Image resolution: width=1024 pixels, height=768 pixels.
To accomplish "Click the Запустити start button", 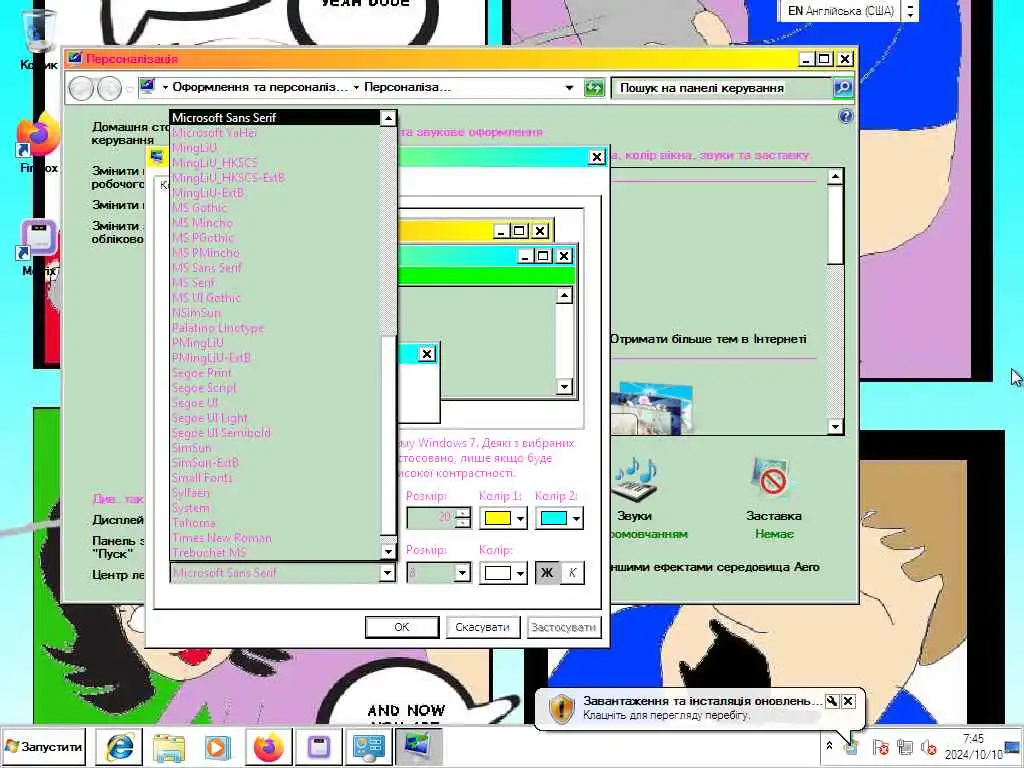I will click(43, 746).
